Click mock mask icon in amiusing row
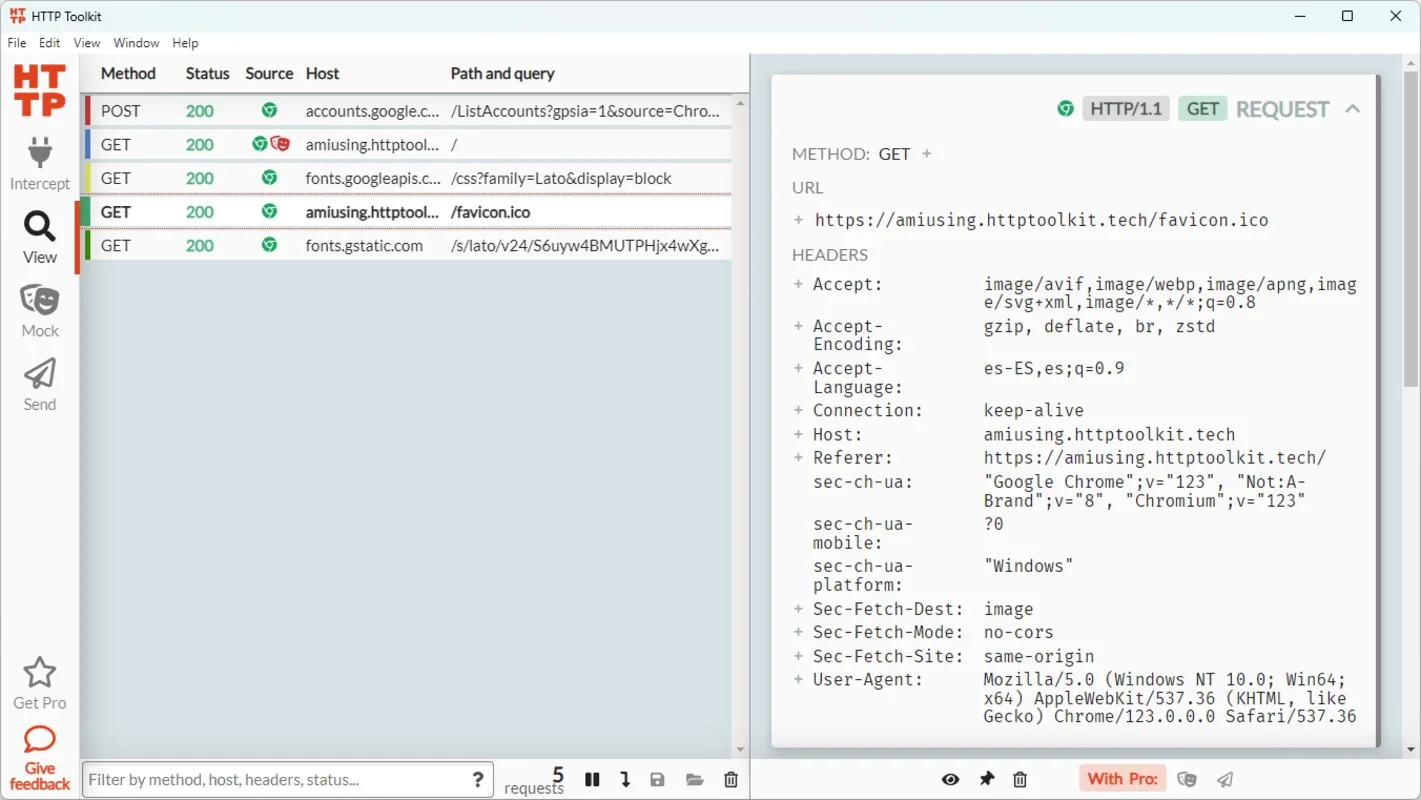This screenshot has height=800, width=1421. [280, 144]
